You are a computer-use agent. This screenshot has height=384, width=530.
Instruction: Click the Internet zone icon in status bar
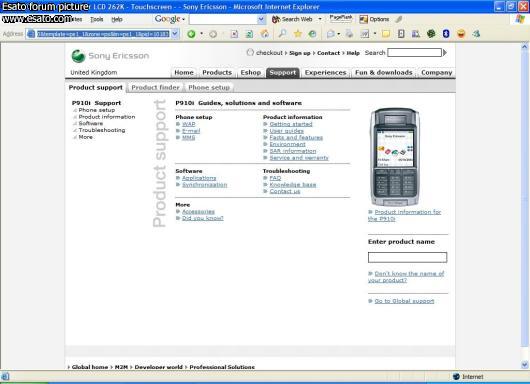456,377
